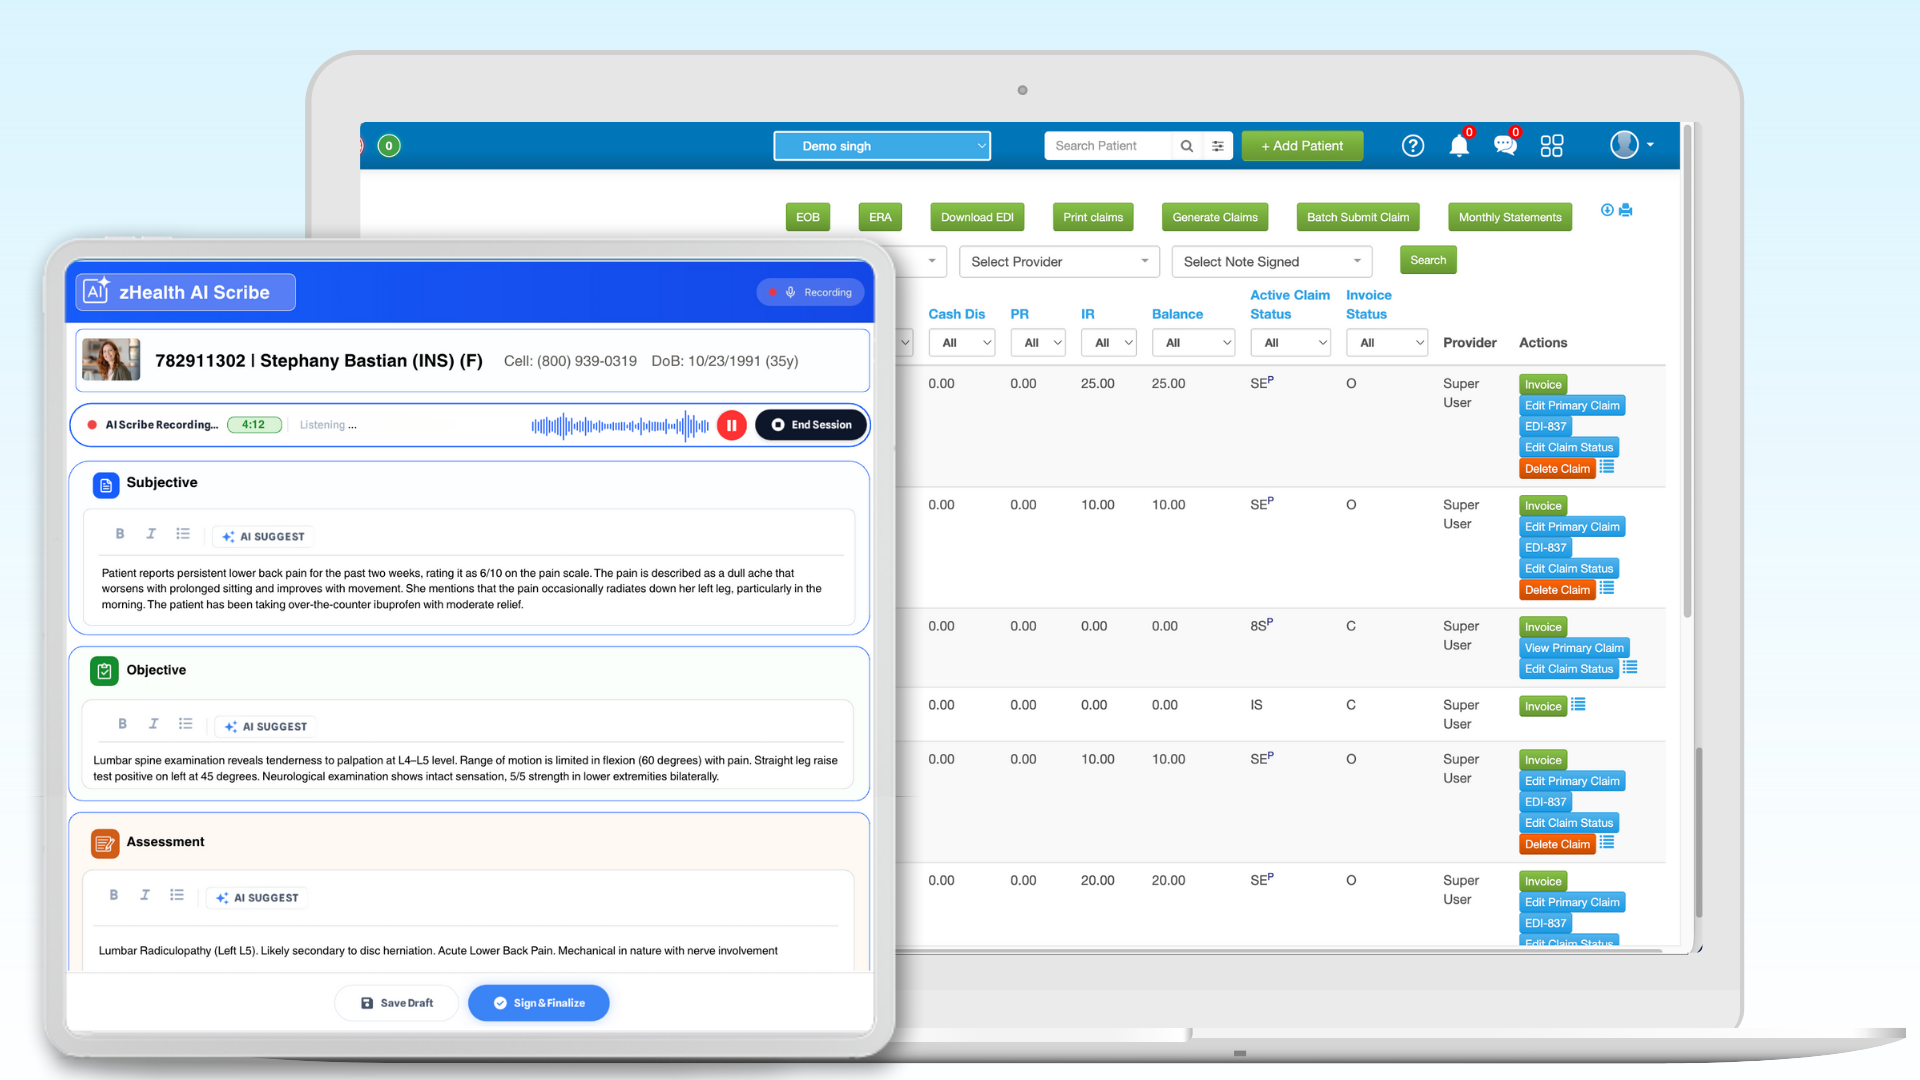Image resolution: width=1920 pixels, height=1080 pixels.
Task: Click the End Session button
Action: coord(811,425)
